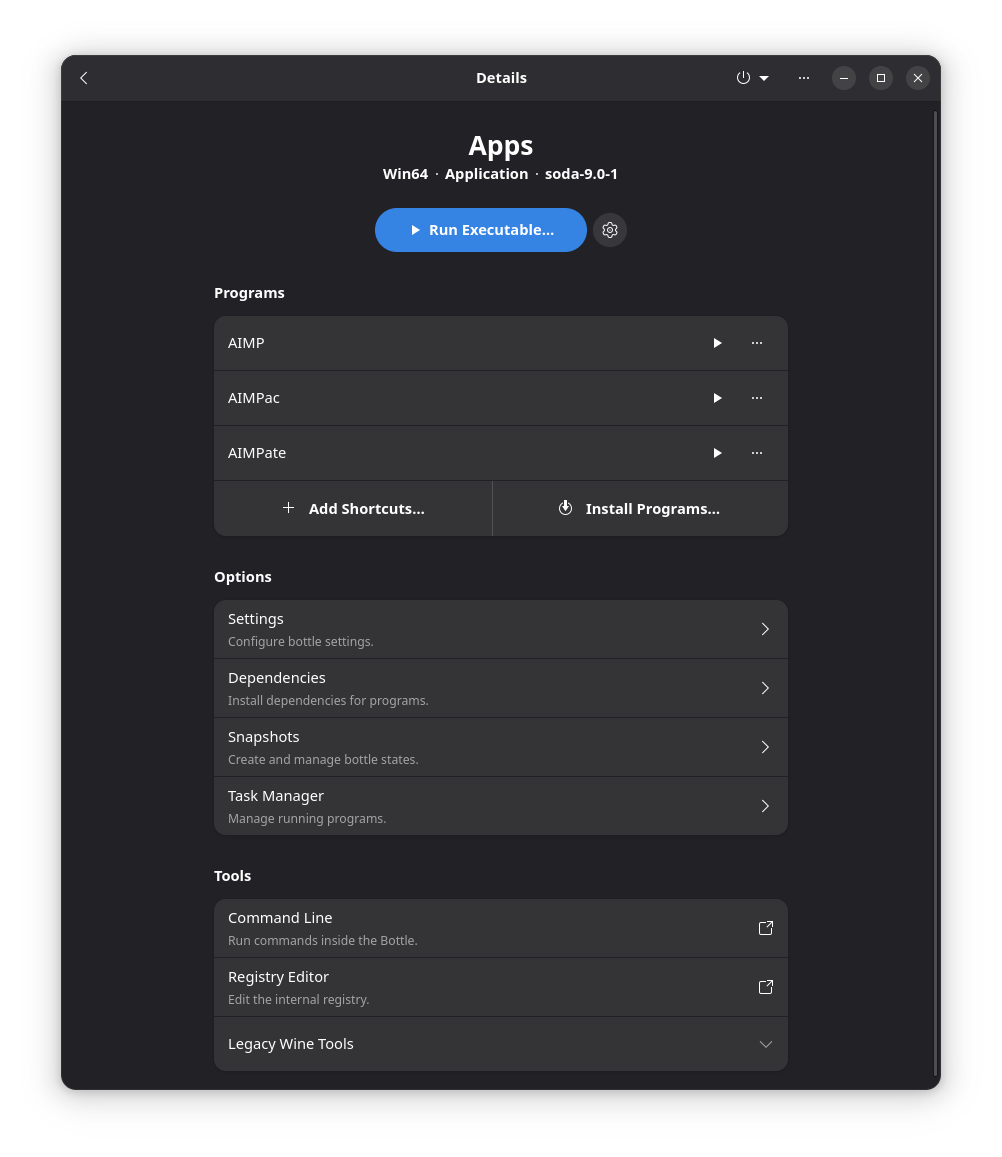Launch the Command Line tool

[x=500, y=928]
